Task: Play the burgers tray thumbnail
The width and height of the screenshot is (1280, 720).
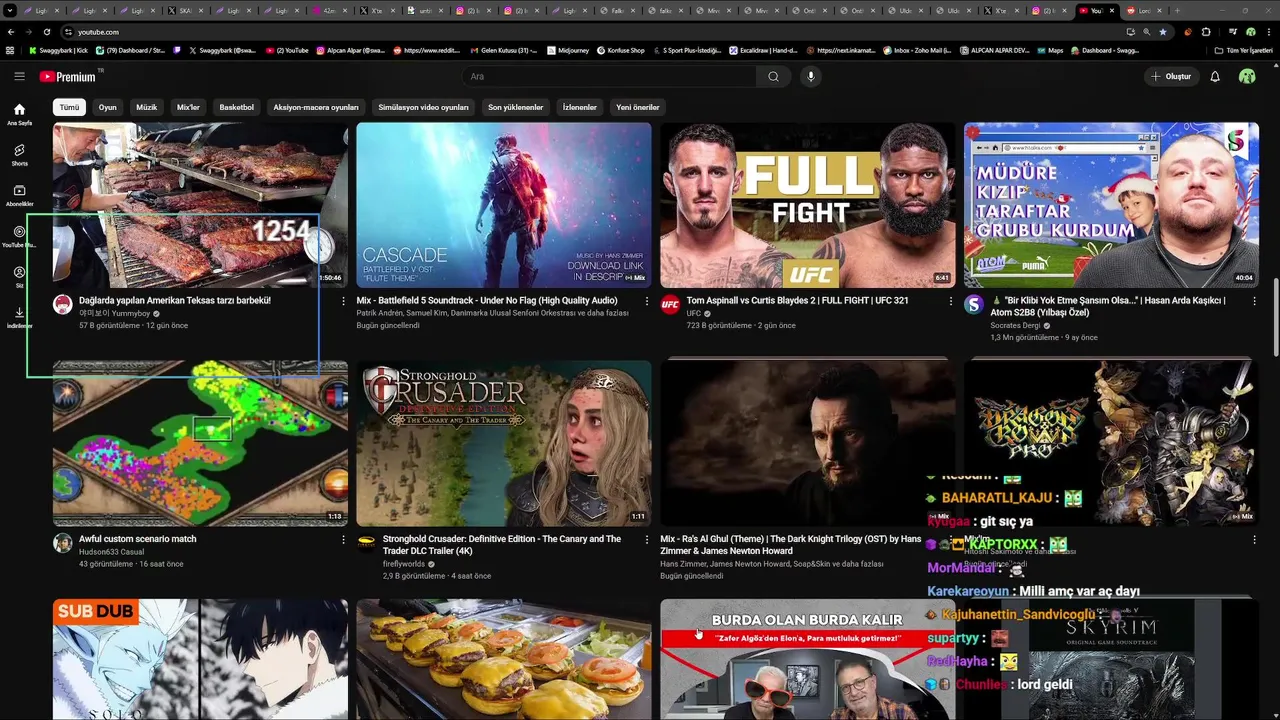Action: [504, 659]
